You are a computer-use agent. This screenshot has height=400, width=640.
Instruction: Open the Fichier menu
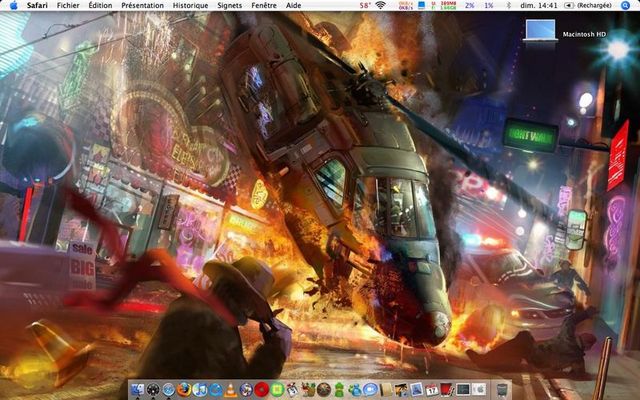(68, 5)
